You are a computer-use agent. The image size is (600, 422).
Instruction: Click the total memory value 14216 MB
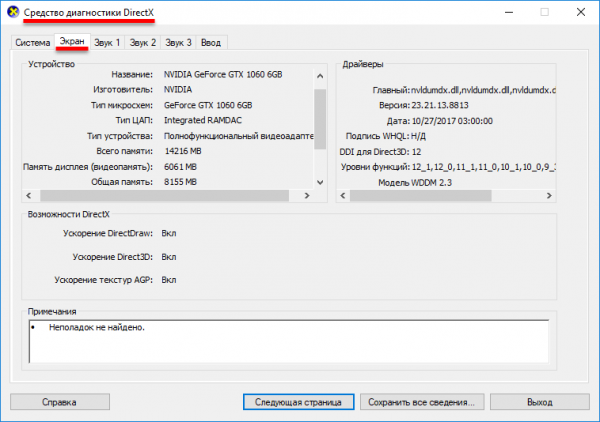click(183, 151)
